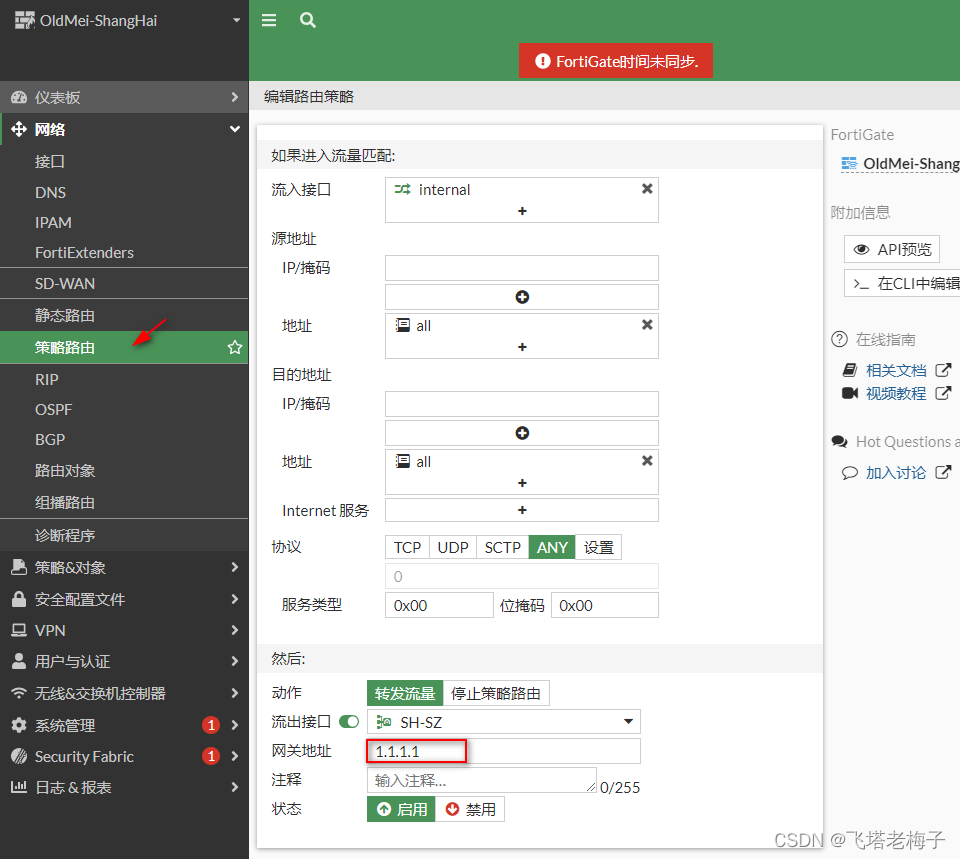Image resolution: width=960 pixels, height=859 pixels.
Task: Click the 相关文档 external link icon
Action: [943, 370]
